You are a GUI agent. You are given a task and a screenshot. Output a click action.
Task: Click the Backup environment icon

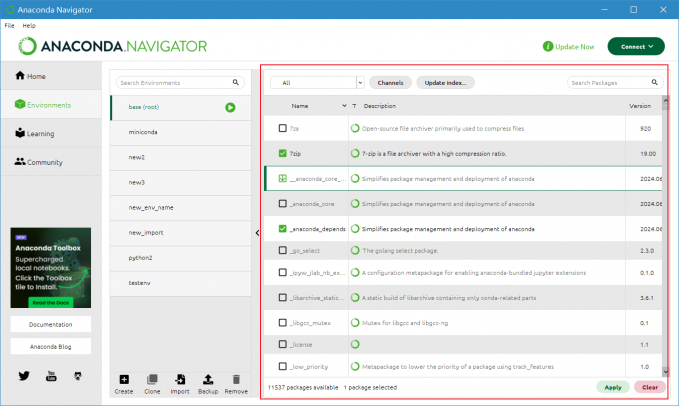point(208,380)
